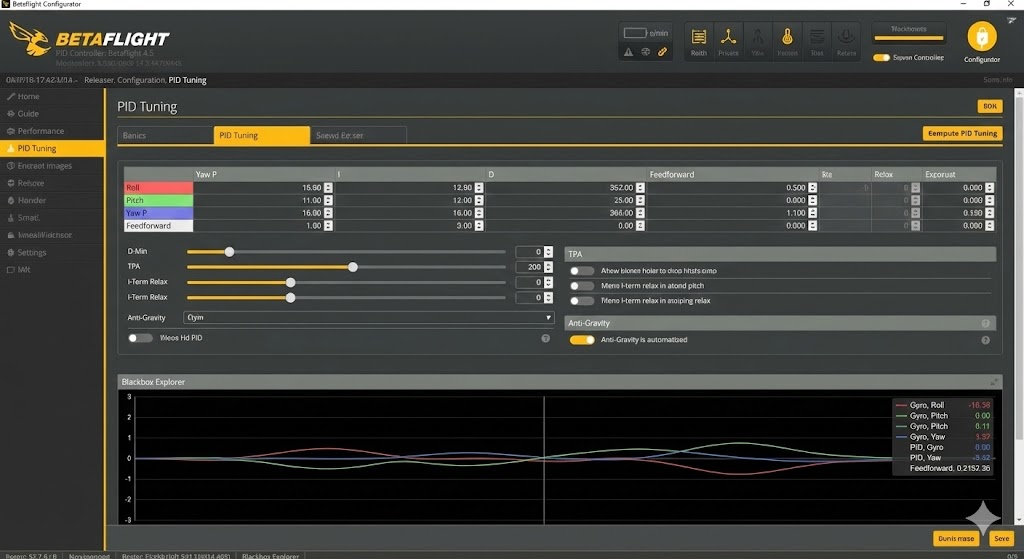
Task: Switch to the Snewd Ee:ser tab
Action: (x=359, y=135)
